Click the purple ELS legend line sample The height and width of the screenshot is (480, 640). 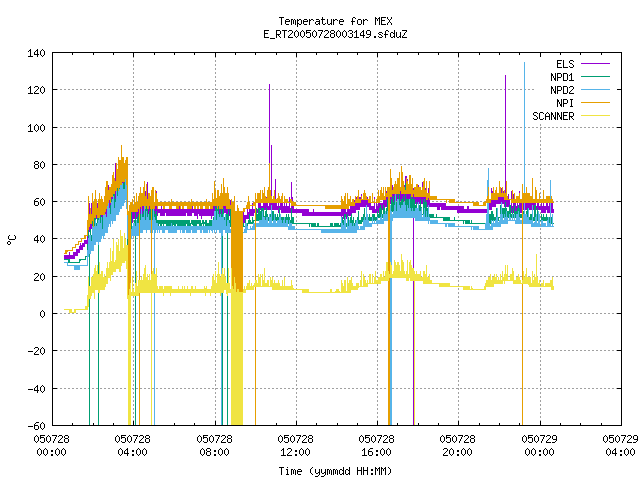[595, 64]
